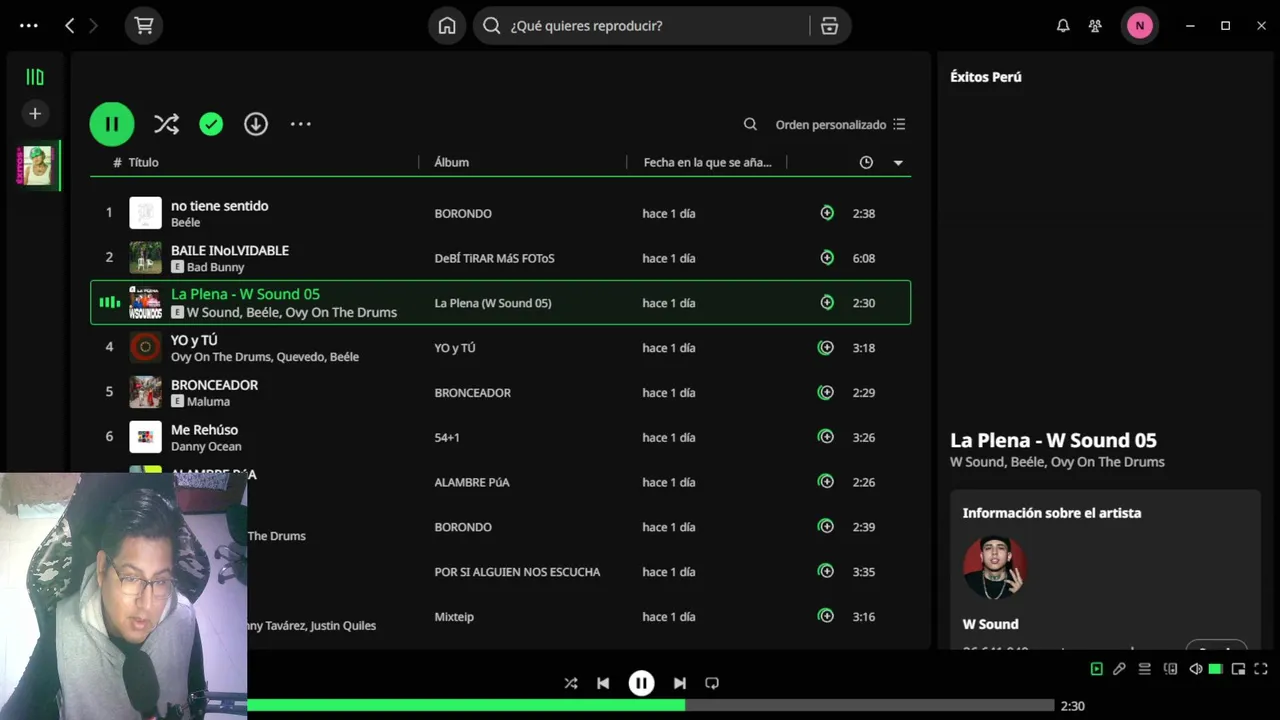Open 'Orden personalizado' sort dropdown
The height and width of the screenshot is (720, 1280).
840,124
